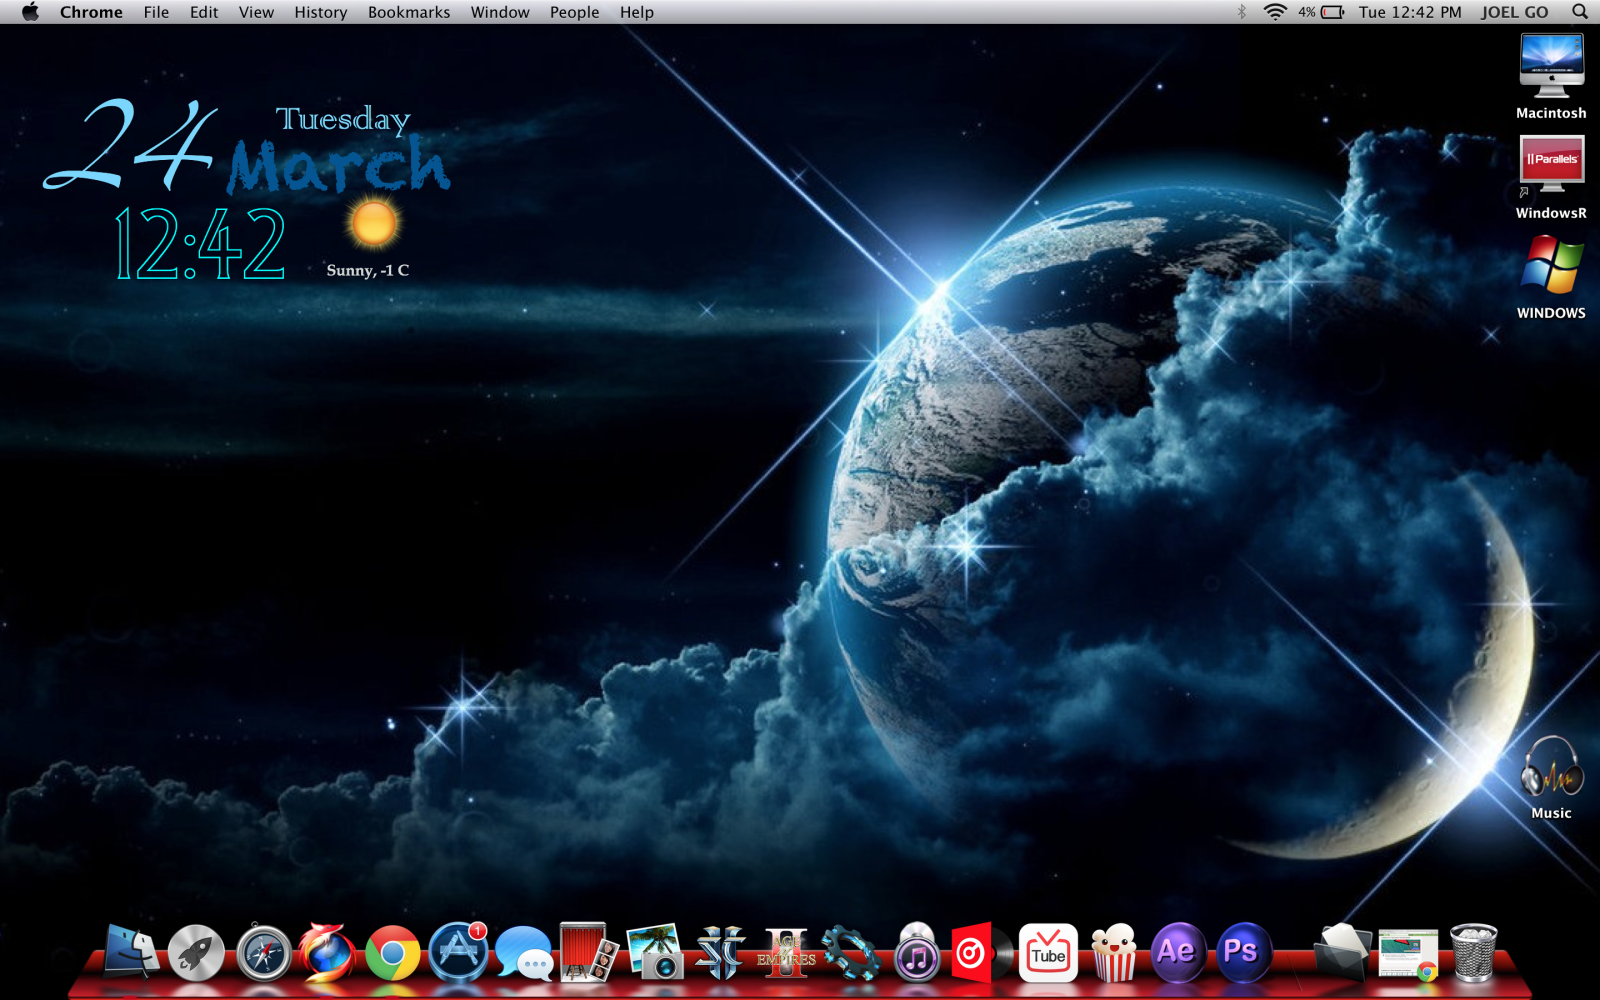Viewport: 1600px width, 1000px height.
Task: Open the black folder stack in dock
Action: 1341,951
